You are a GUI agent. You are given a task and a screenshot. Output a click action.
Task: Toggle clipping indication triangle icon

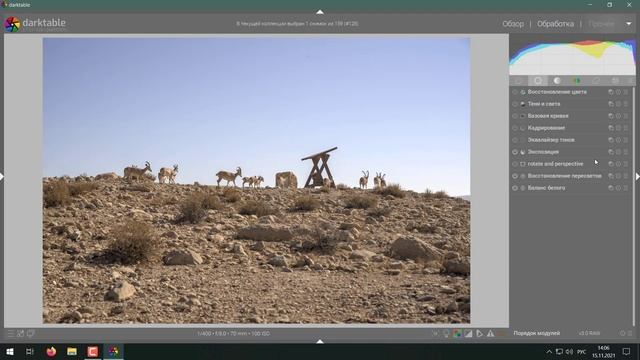(468, 333)
